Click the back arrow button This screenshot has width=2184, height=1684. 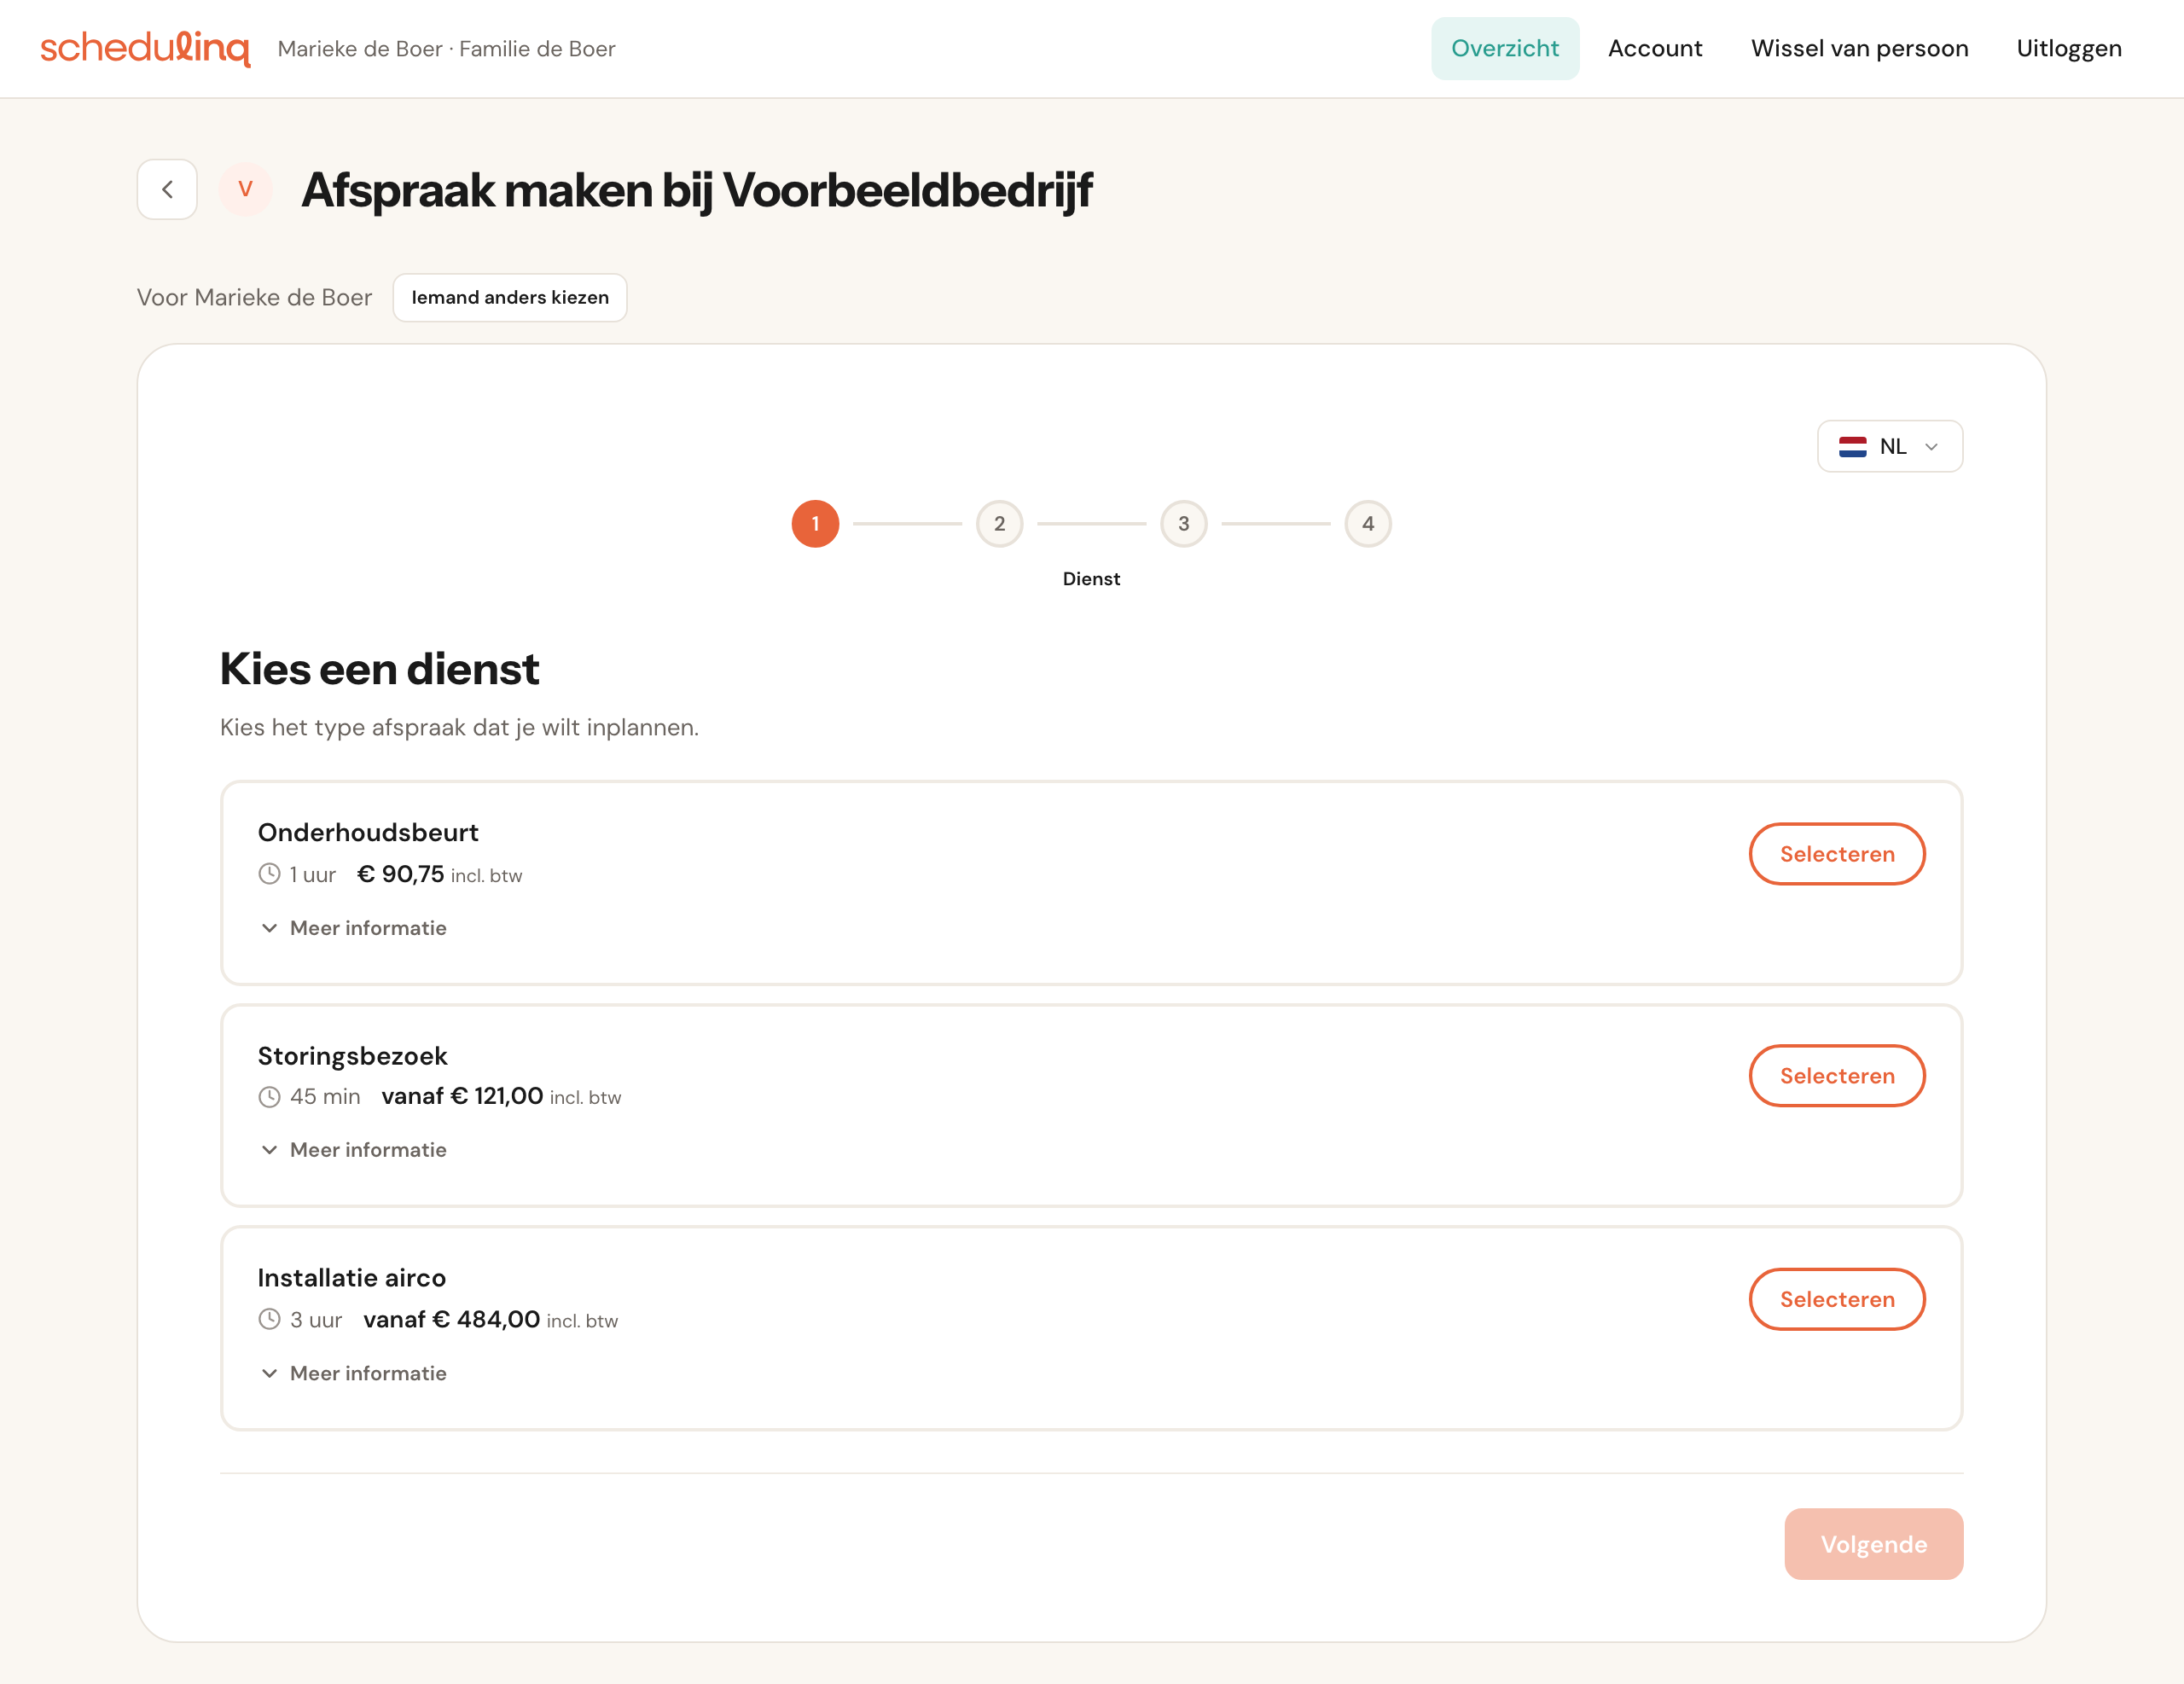point(167,189)
